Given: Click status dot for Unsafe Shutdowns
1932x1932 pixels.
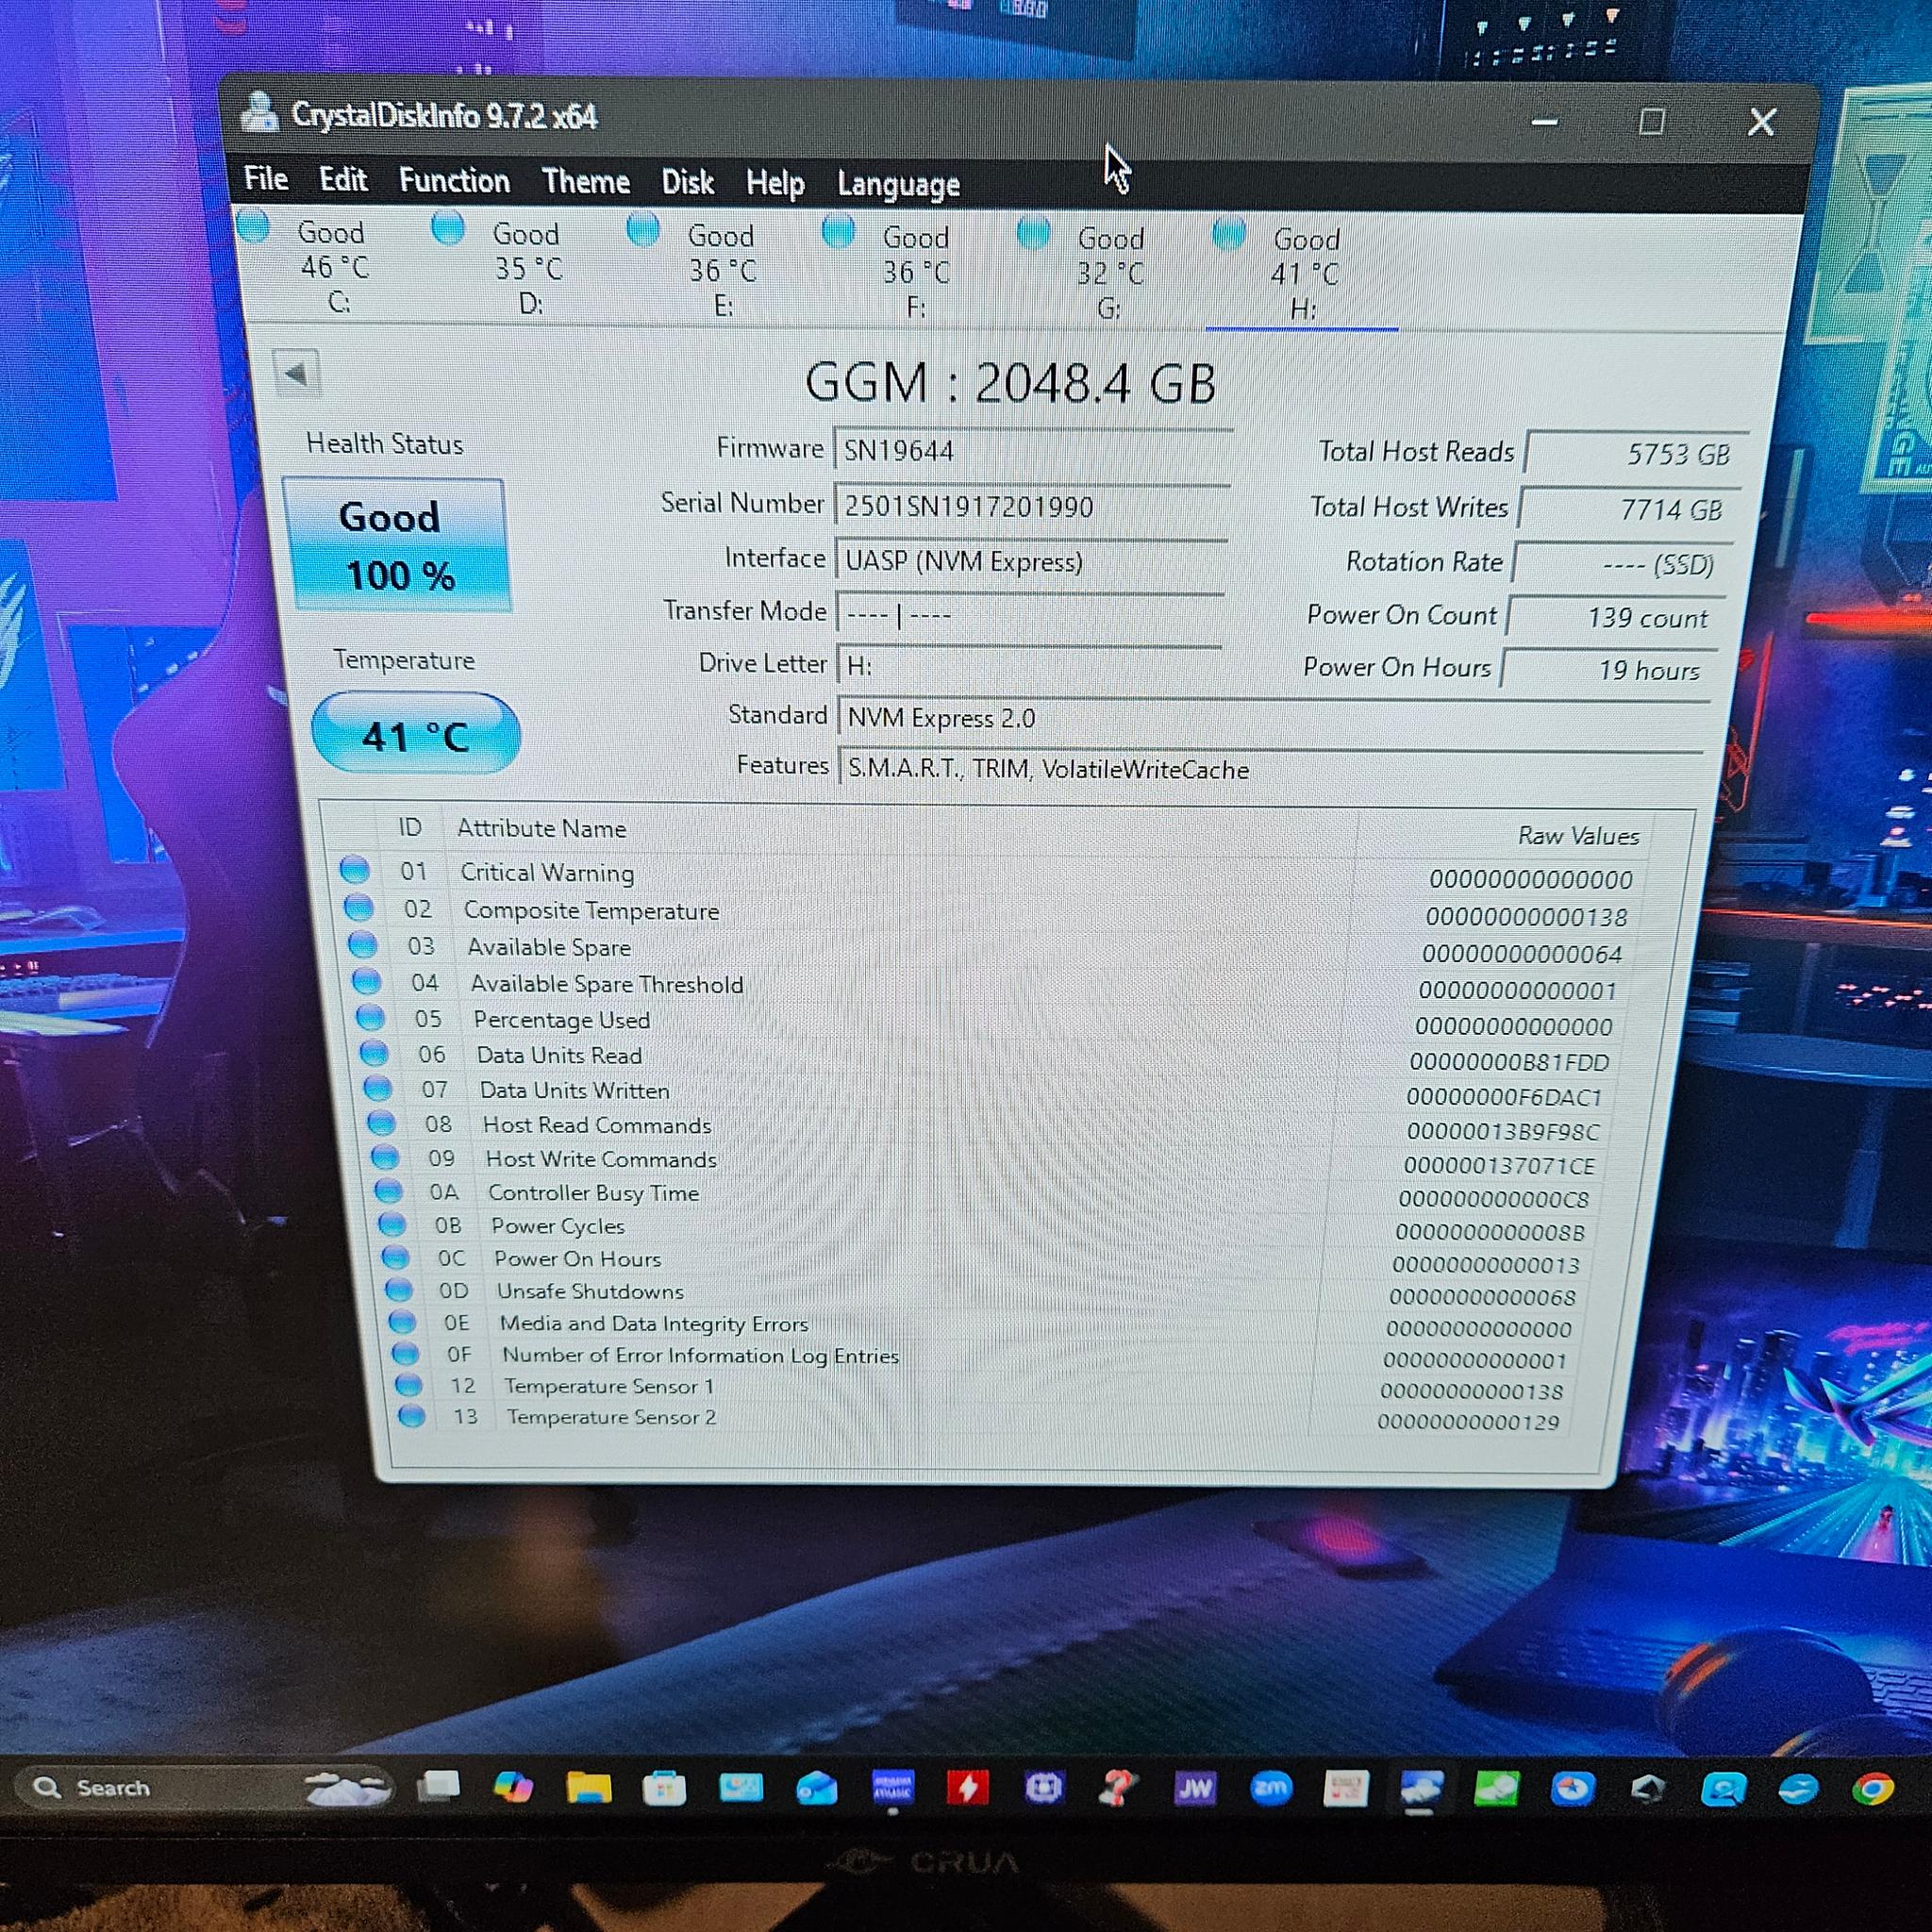Looking at the screenshot, I should pos(398,1289).
